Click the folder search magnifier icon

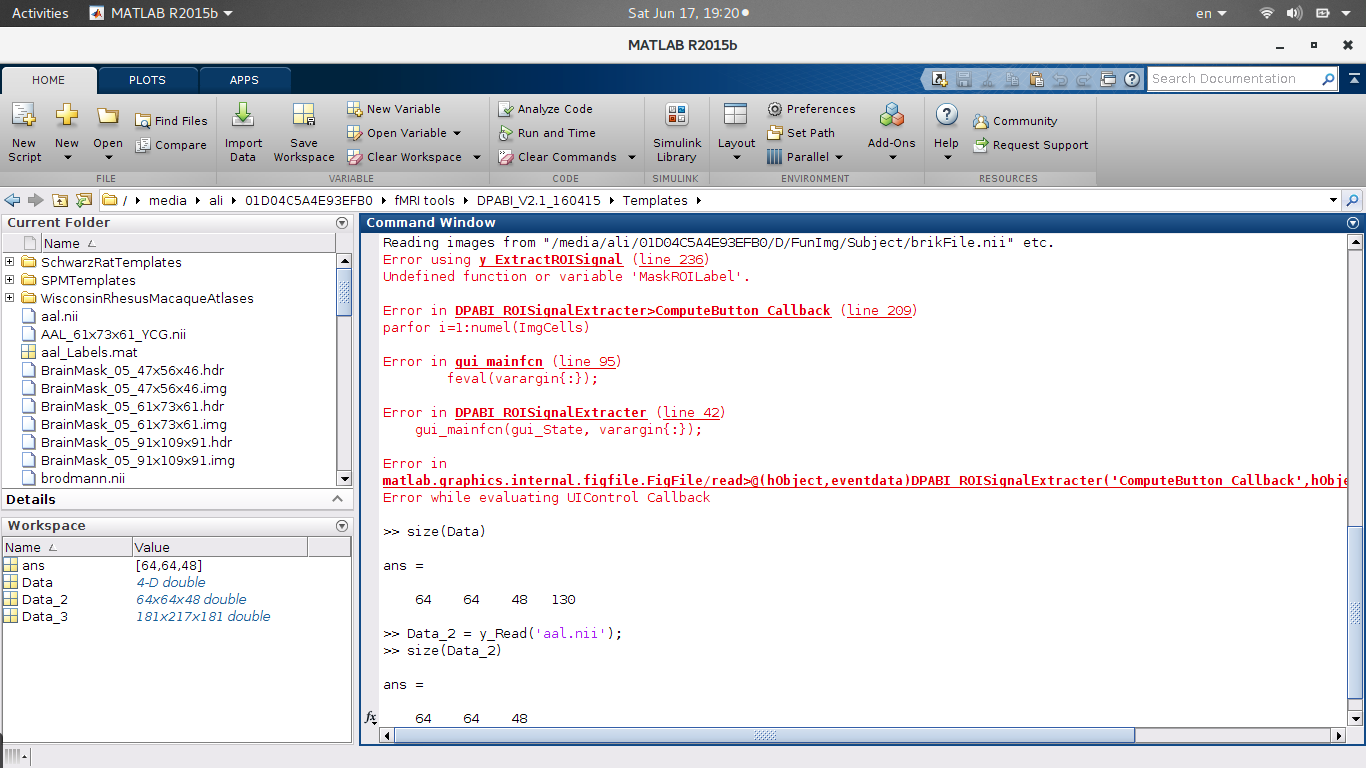point(1353,200)
